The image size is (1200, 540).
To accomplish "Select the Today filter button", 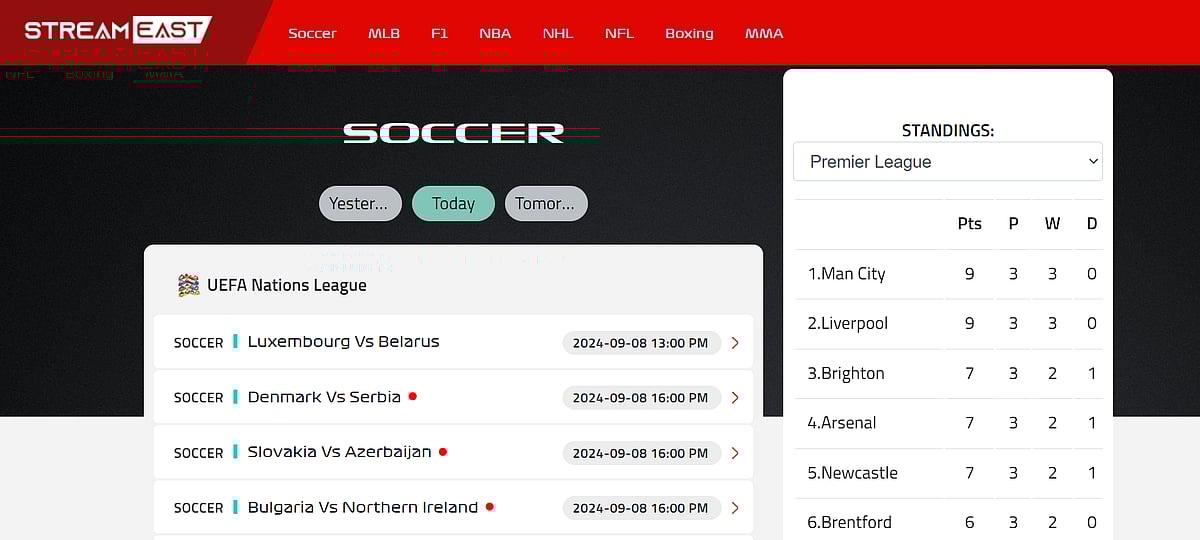I will [453, 204].
